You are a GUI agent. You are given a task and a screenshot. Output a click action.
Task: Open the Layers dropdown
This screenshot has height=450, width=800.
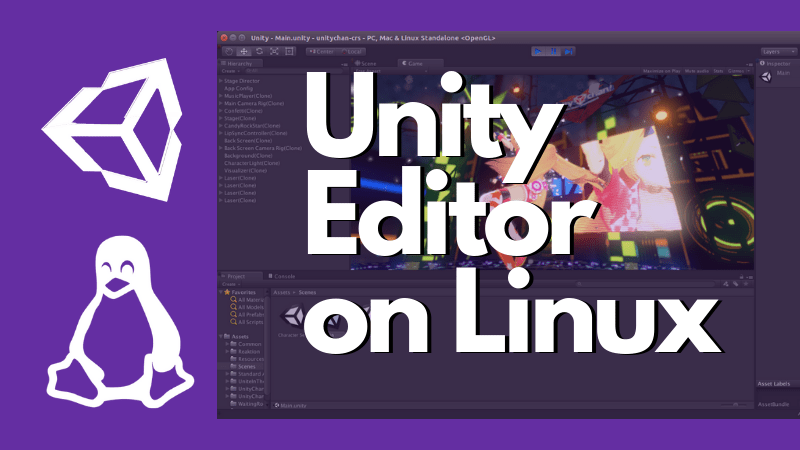point(778,50)
